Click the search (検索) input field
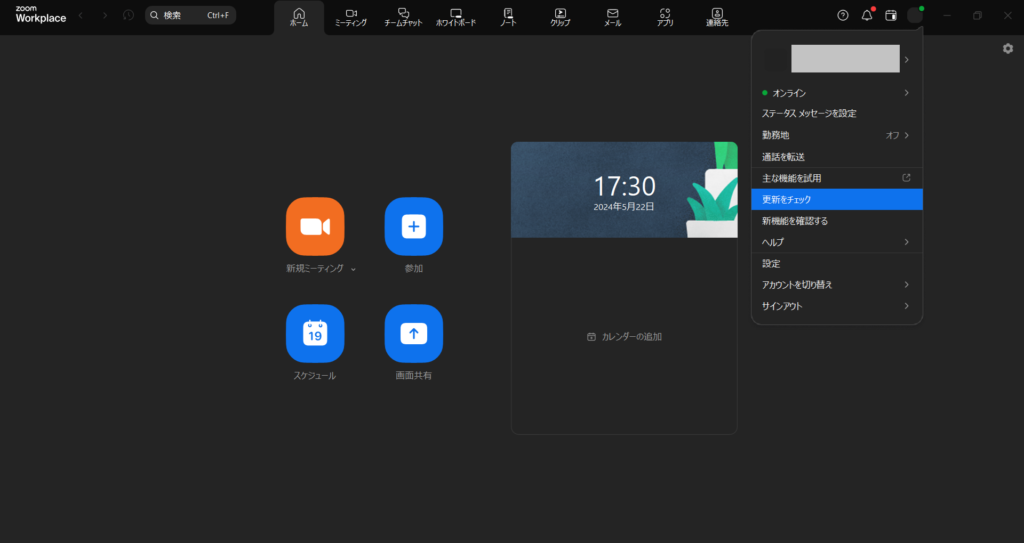Image resolution: width=1024 pixels, height=543 pixels. pyautogui.click(x=190, y=15)
